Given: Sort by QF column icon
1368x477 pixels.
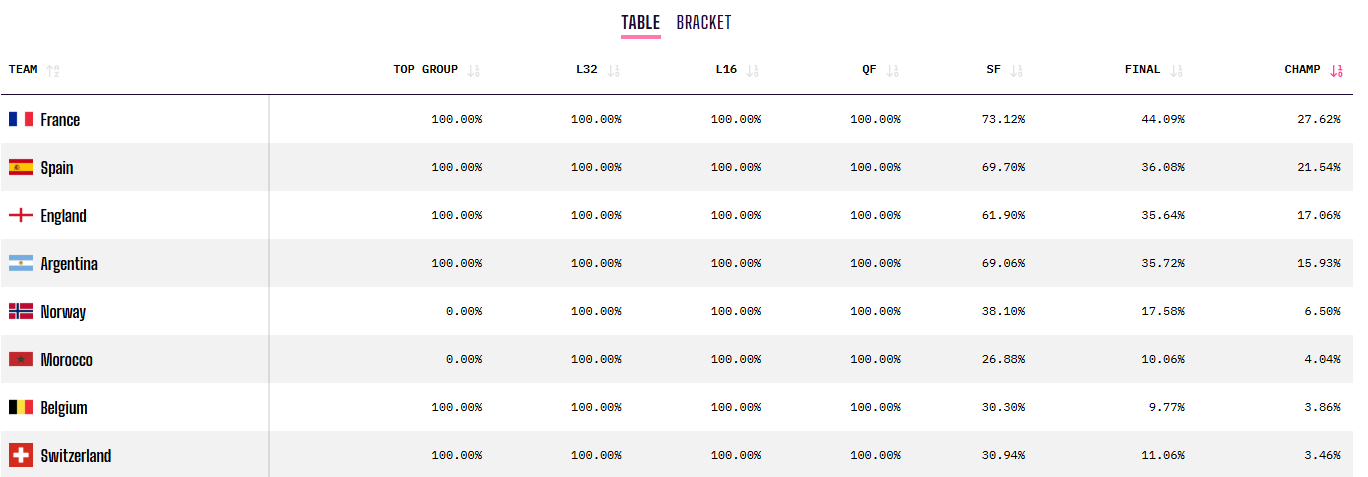Looking at the screenshot, I should pos(893,70).
